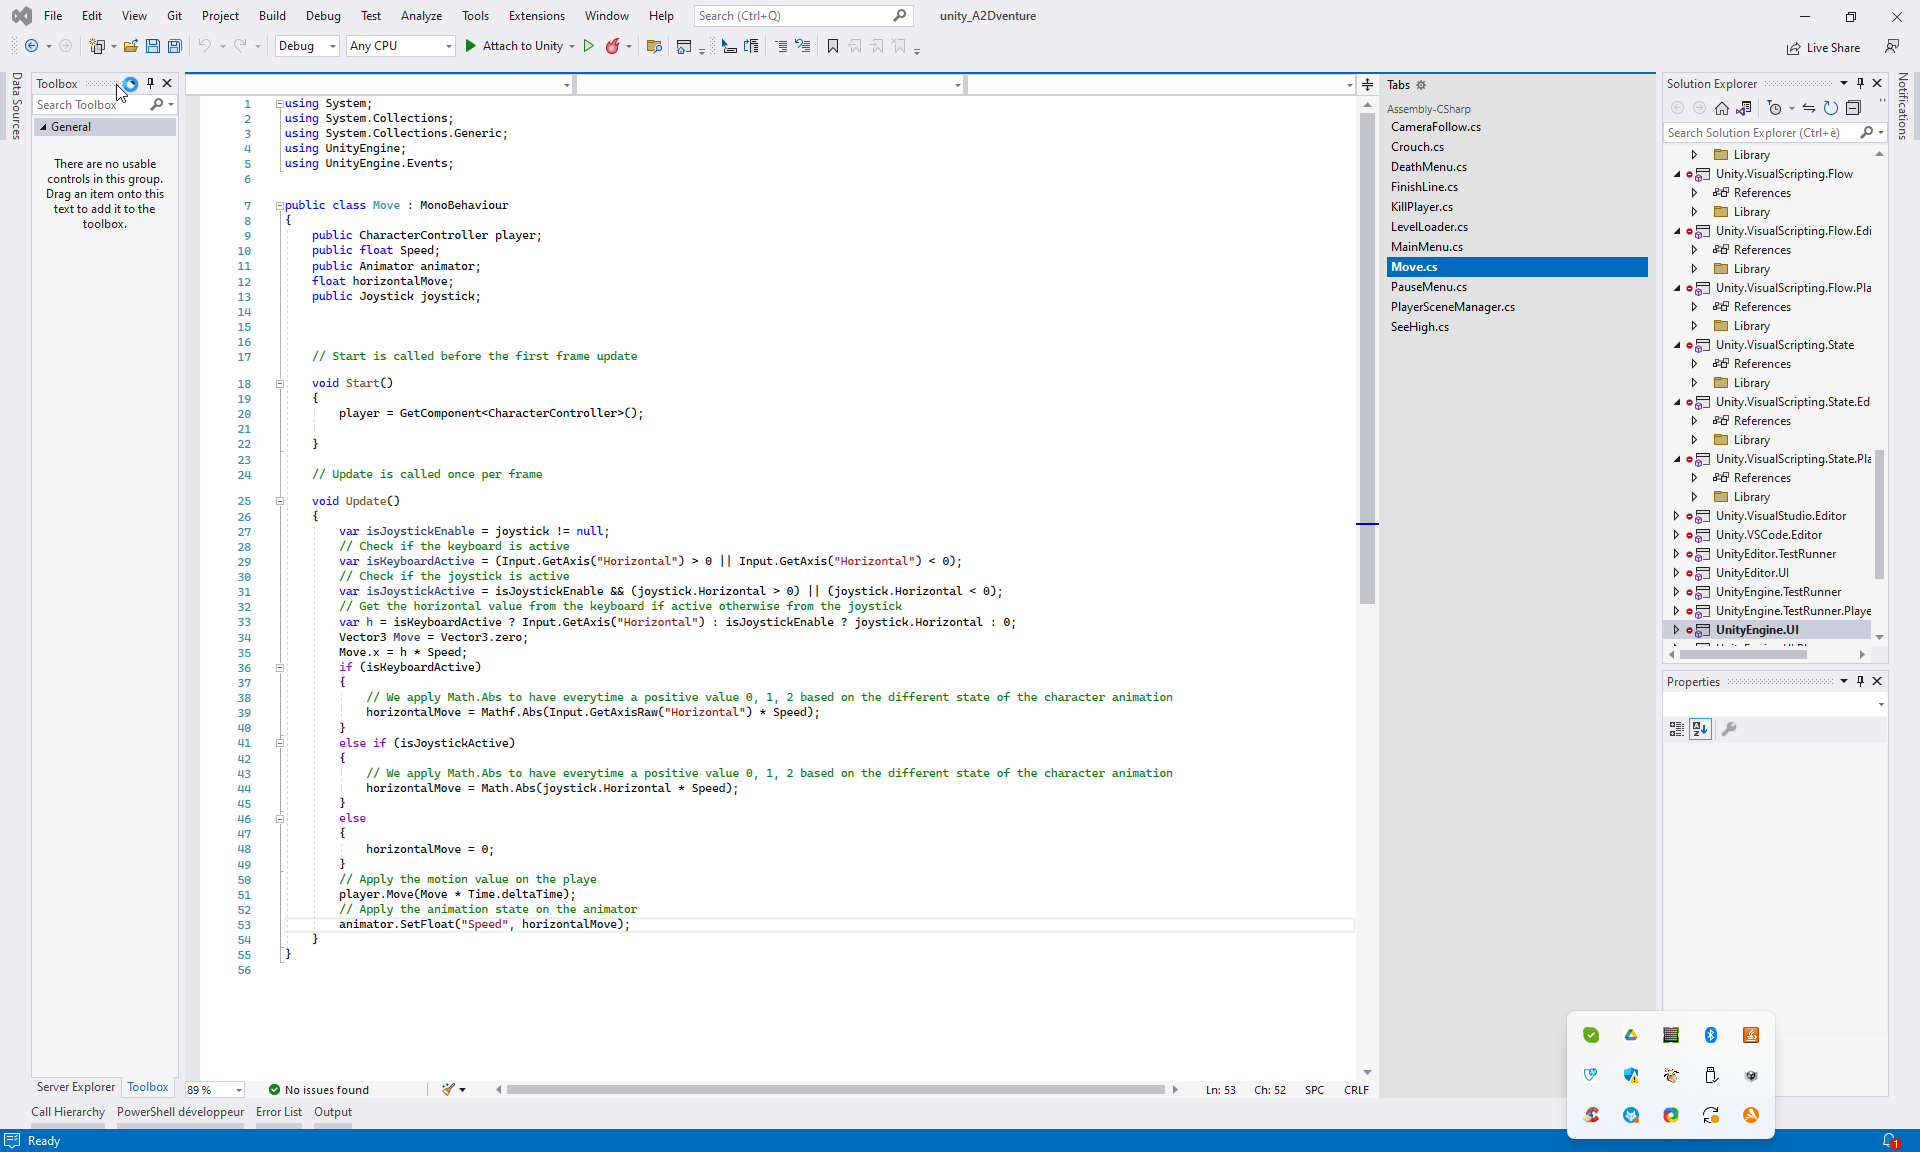
Task: Click the editor horizontal scrollbar
Action: (835, 1090)
